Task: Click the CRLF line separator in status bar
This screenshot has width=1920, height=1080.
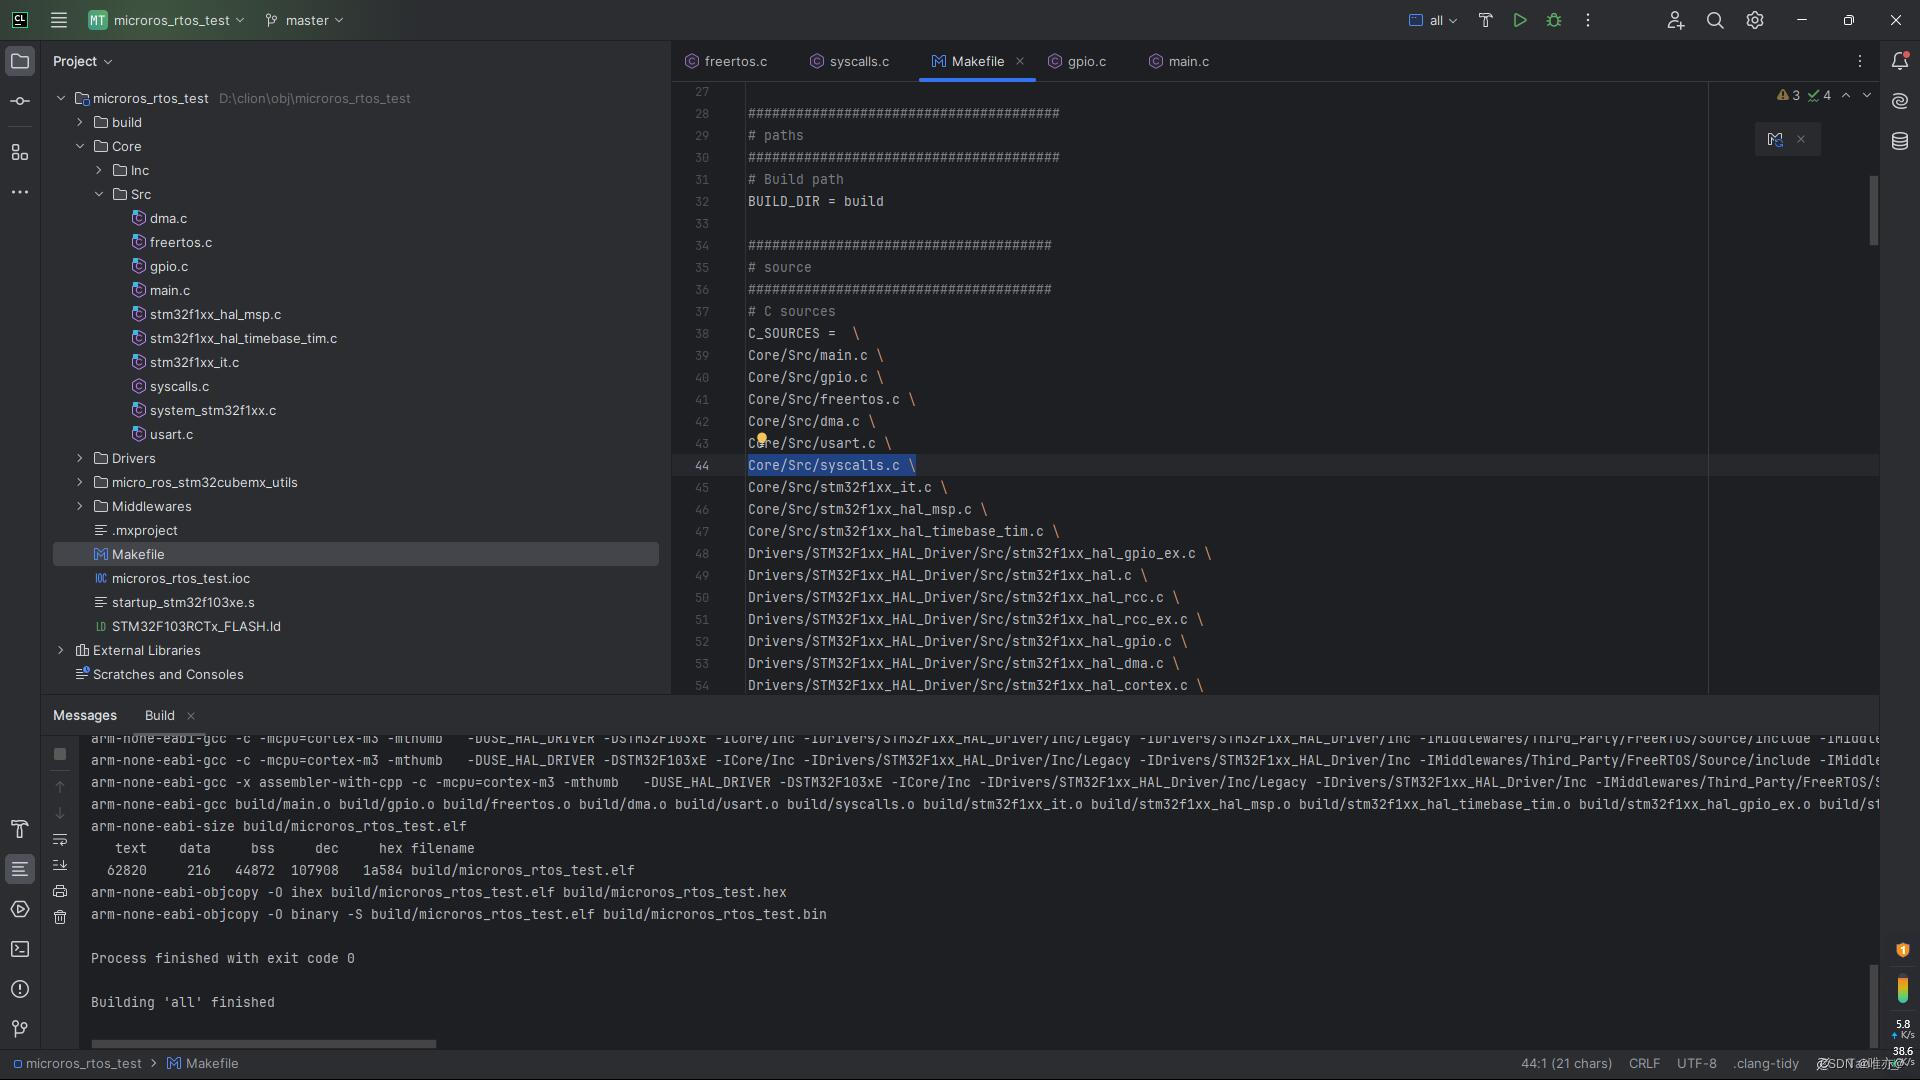Action: pos(1643,1063)
